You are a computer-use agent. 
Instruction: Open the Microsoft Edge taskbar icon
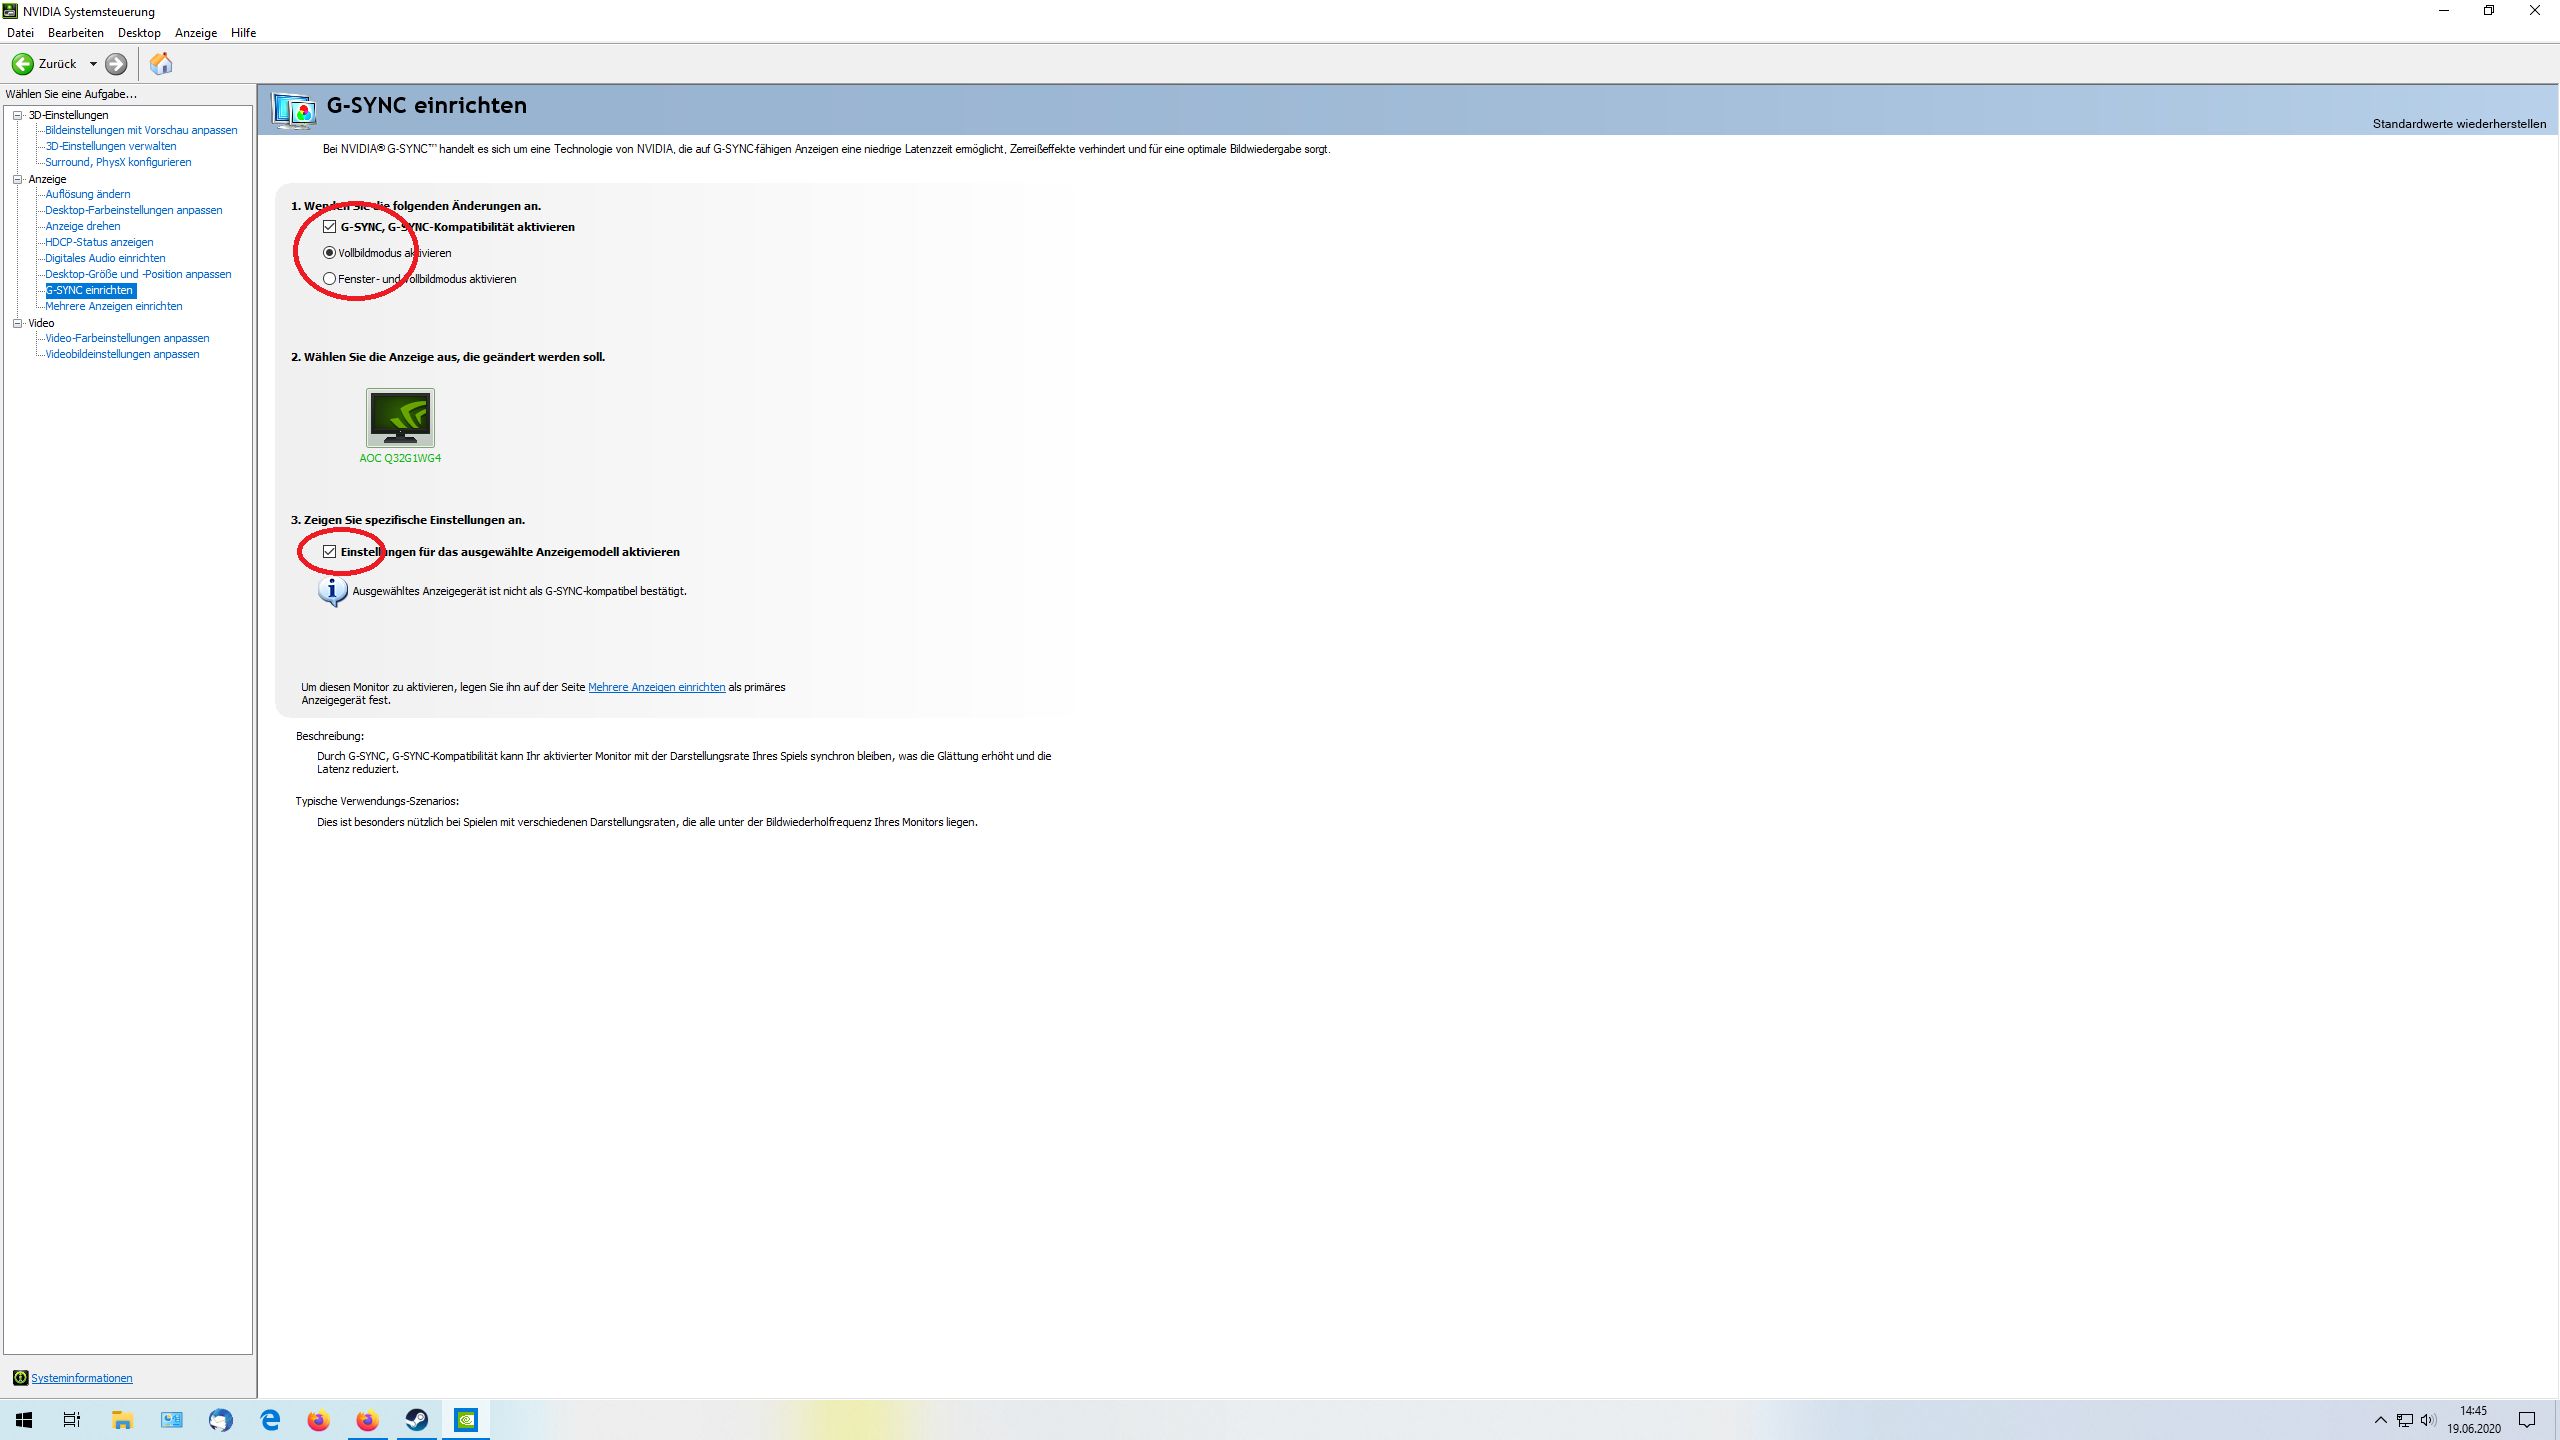click(x=270, y=1420)
